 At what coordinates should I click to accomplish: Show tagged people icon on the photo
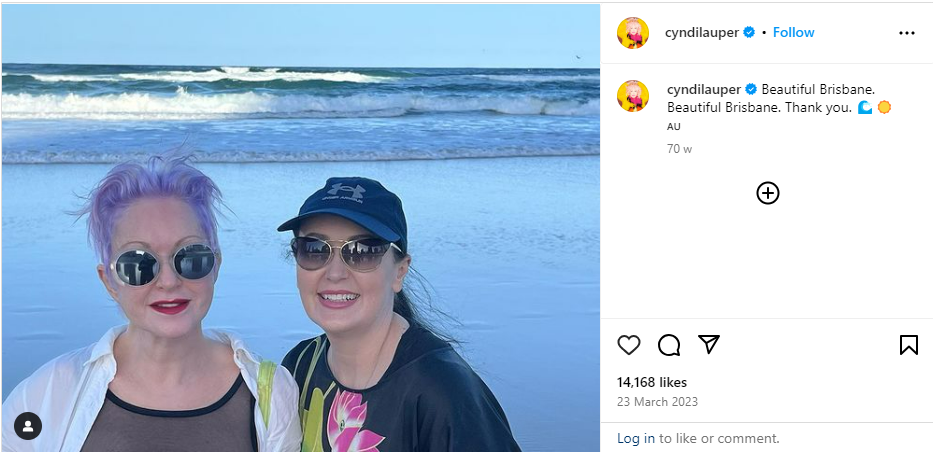[x=28, y=426]
